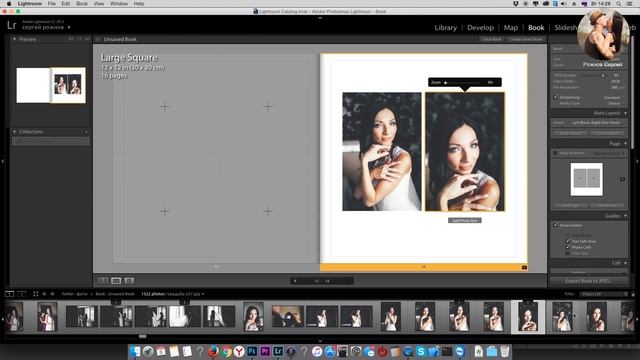Collapse the Preview panel

point(14,39)
